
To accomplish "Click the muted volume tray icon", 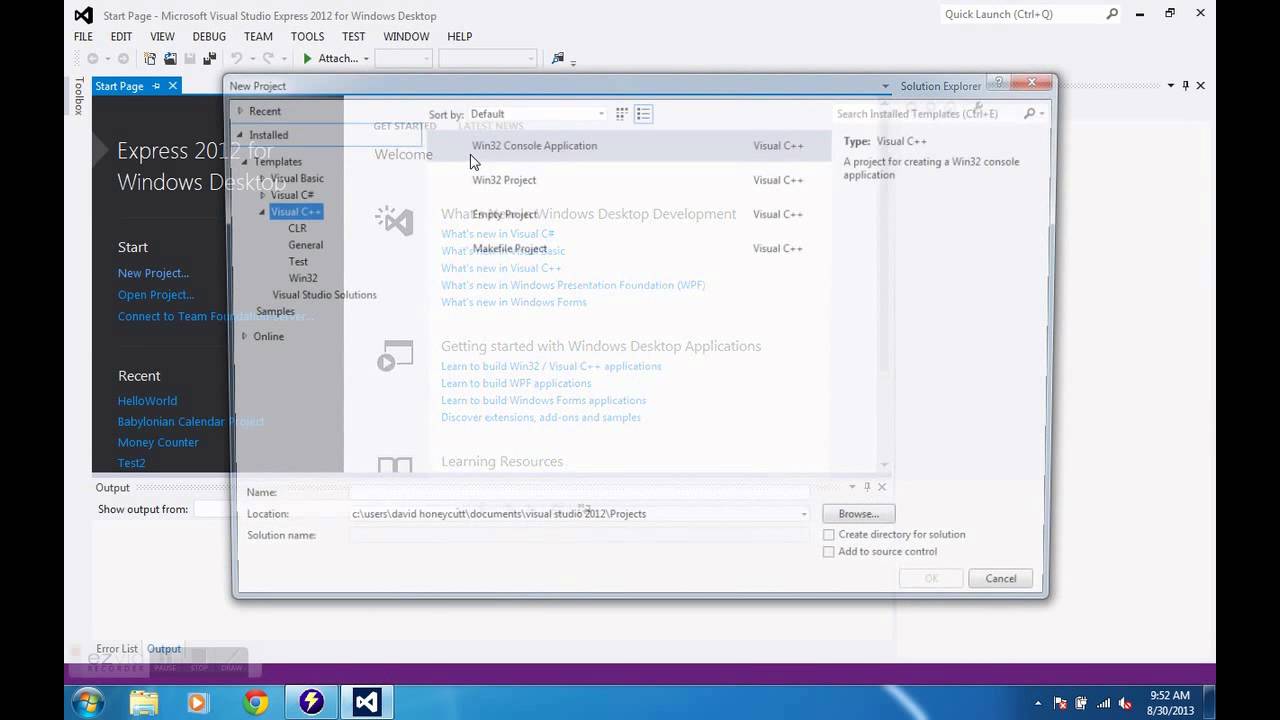I will [1124, 703].
